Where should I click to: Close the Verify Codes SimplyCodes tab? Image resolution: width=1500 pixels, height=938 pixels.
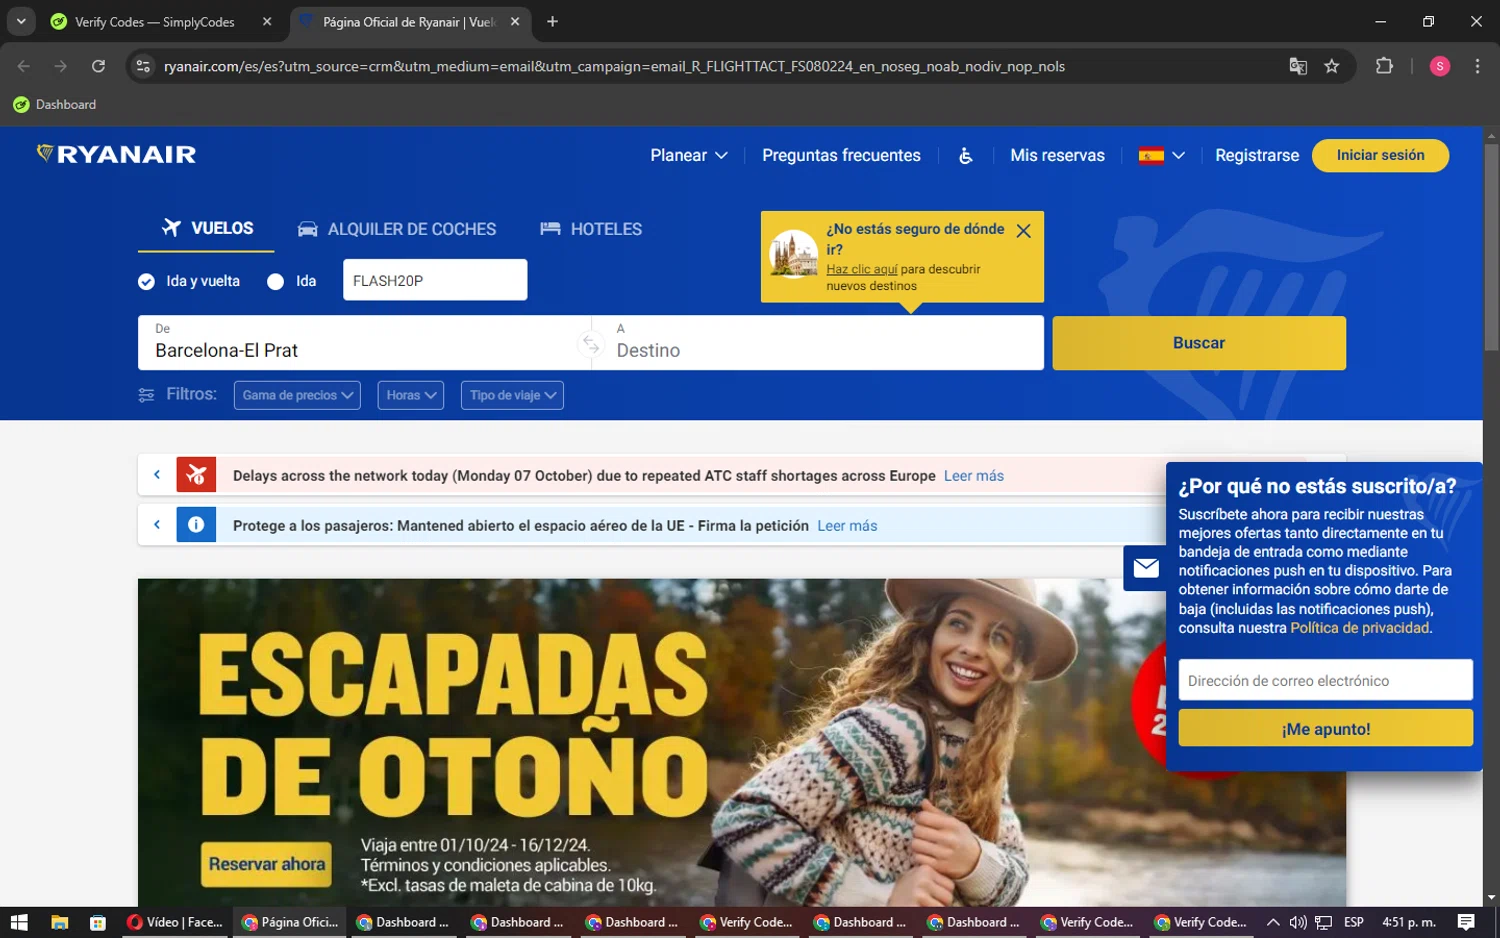pos(266,22)
